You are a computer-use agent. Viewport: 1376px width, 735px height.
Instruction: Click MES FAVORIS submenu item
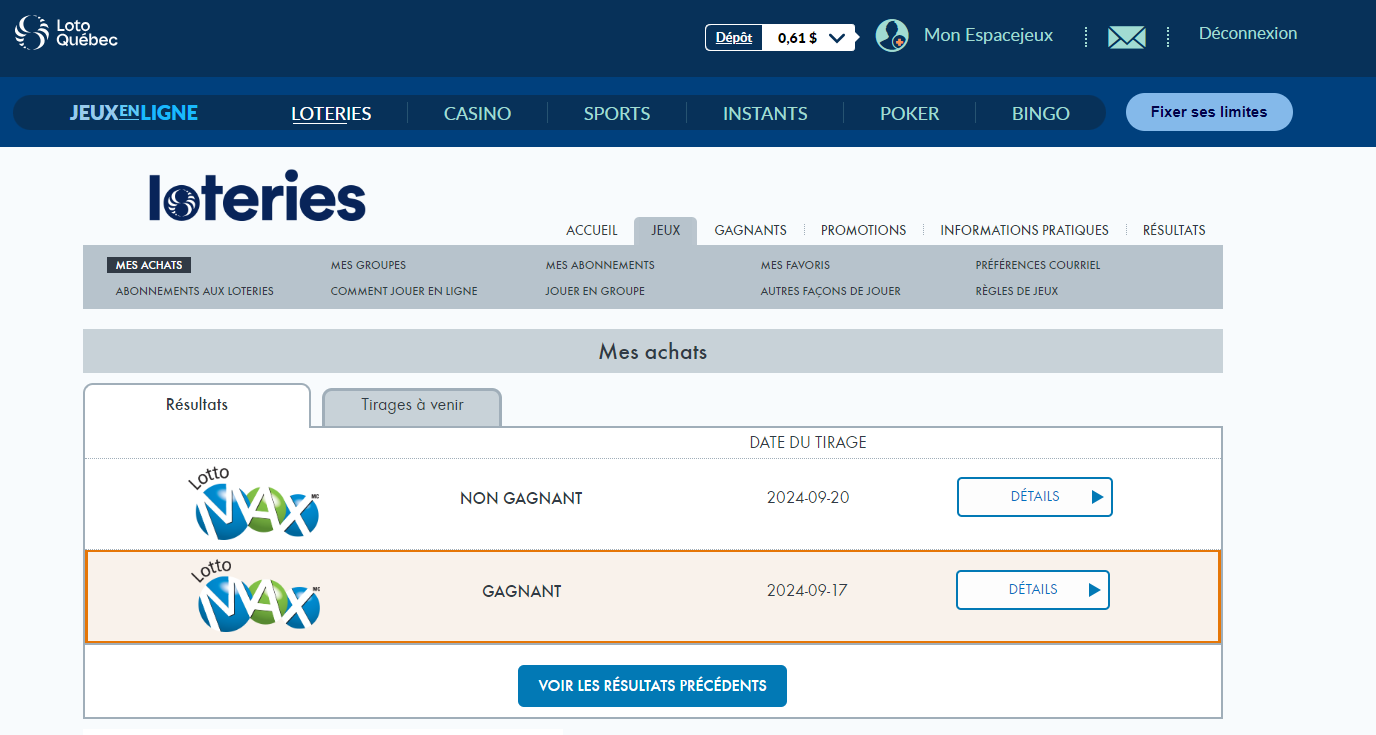point(795,265)
